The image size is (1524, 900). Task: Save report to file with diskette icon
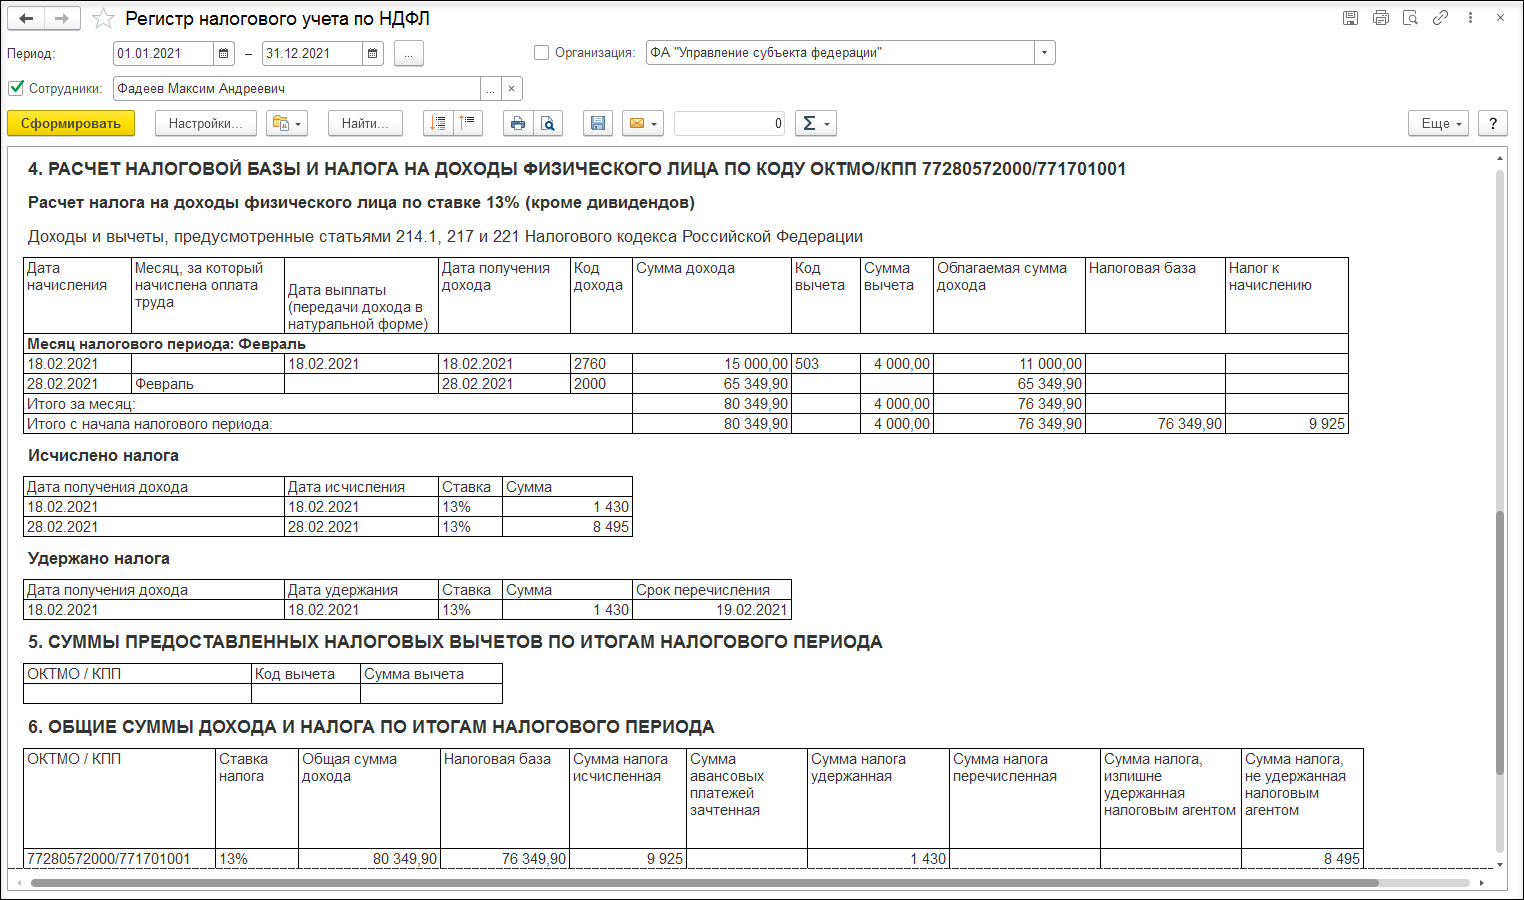tap(598, 123)
